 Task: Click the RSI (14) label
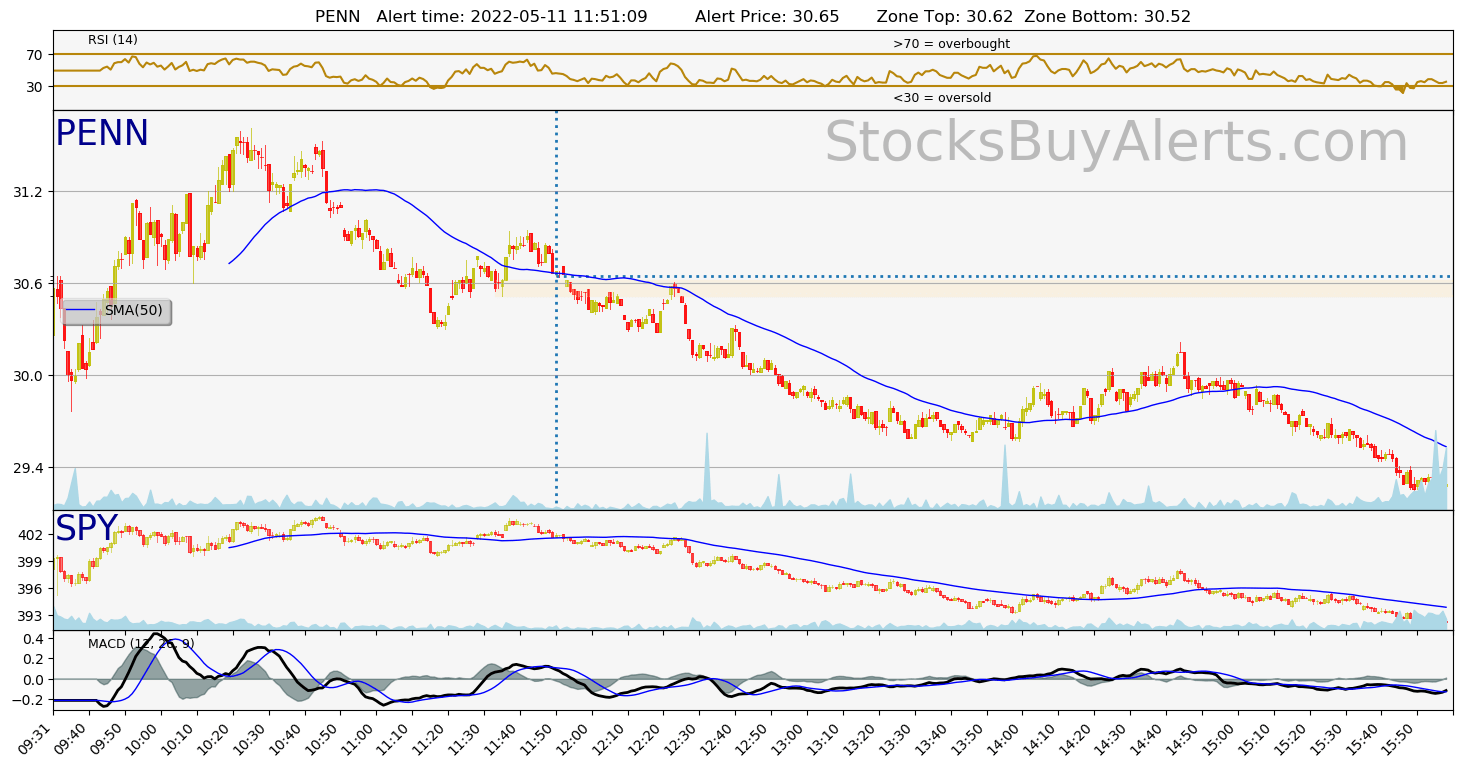click(x=113, y=40)
